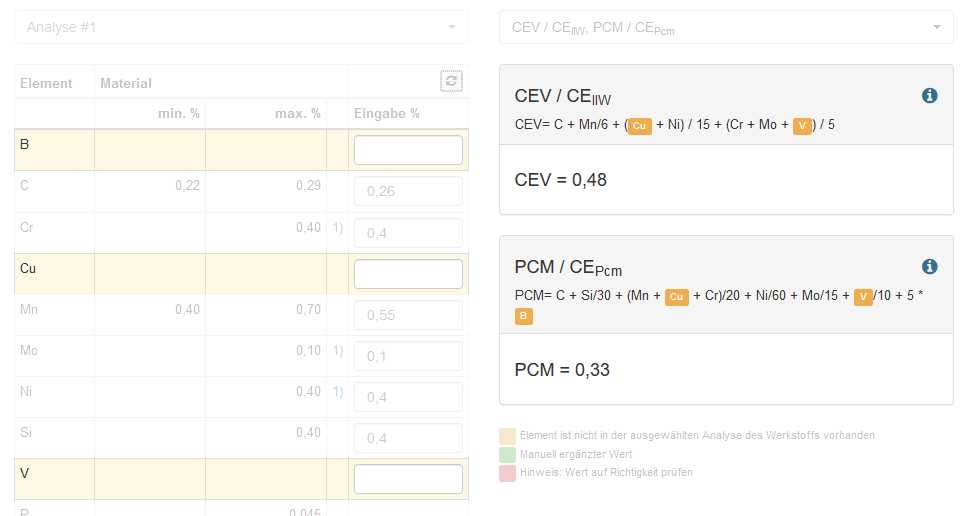963x516 pixels.
Task: Click the Cu badge in the CEV formula
Action: point(641,126)
